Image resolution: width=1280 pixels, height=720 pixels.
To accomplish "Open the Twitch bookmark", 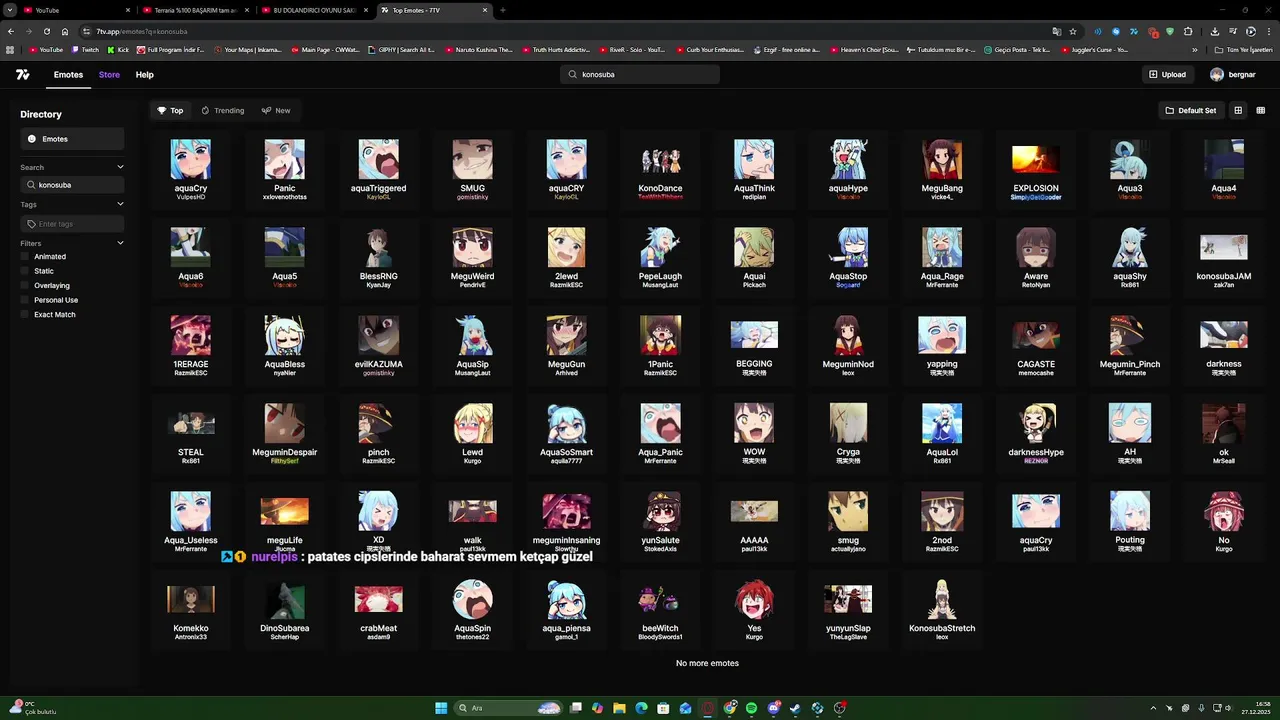I will tap(85, 49).
